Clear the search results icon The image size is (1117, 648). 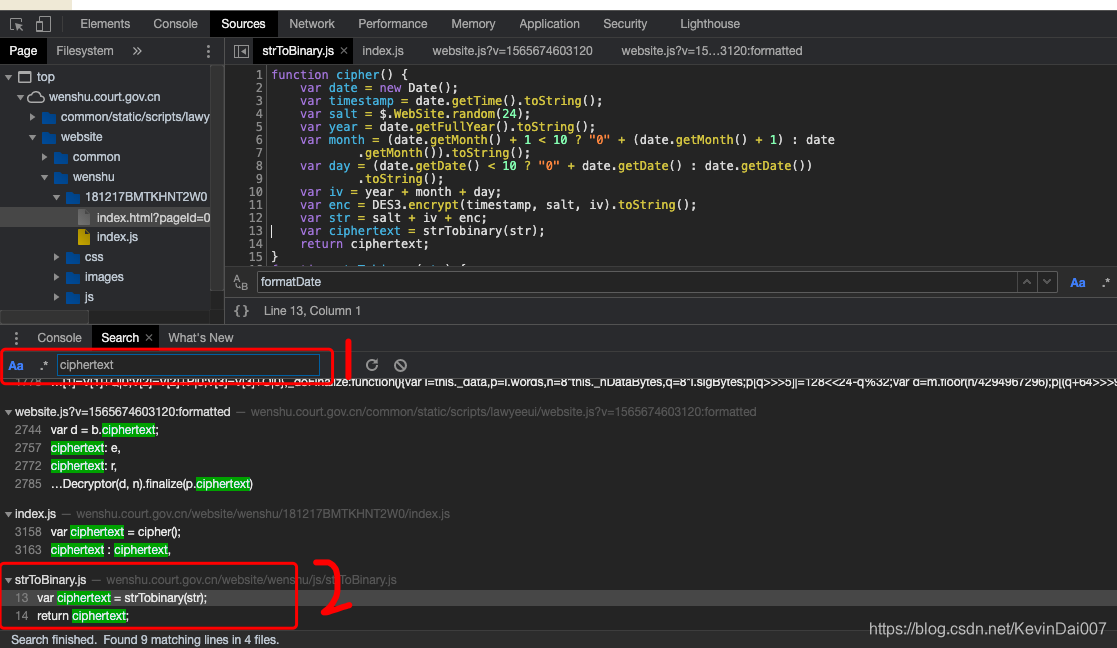[x=400, y=365]
